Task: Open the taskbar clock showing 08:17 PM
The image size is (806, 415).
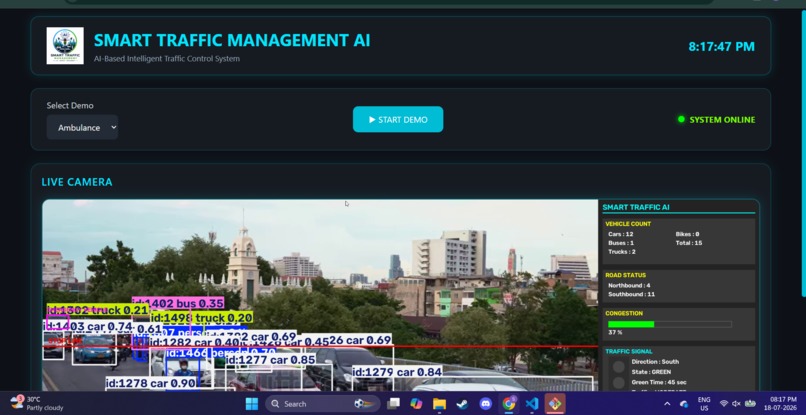Action: (x=780, y=404)
